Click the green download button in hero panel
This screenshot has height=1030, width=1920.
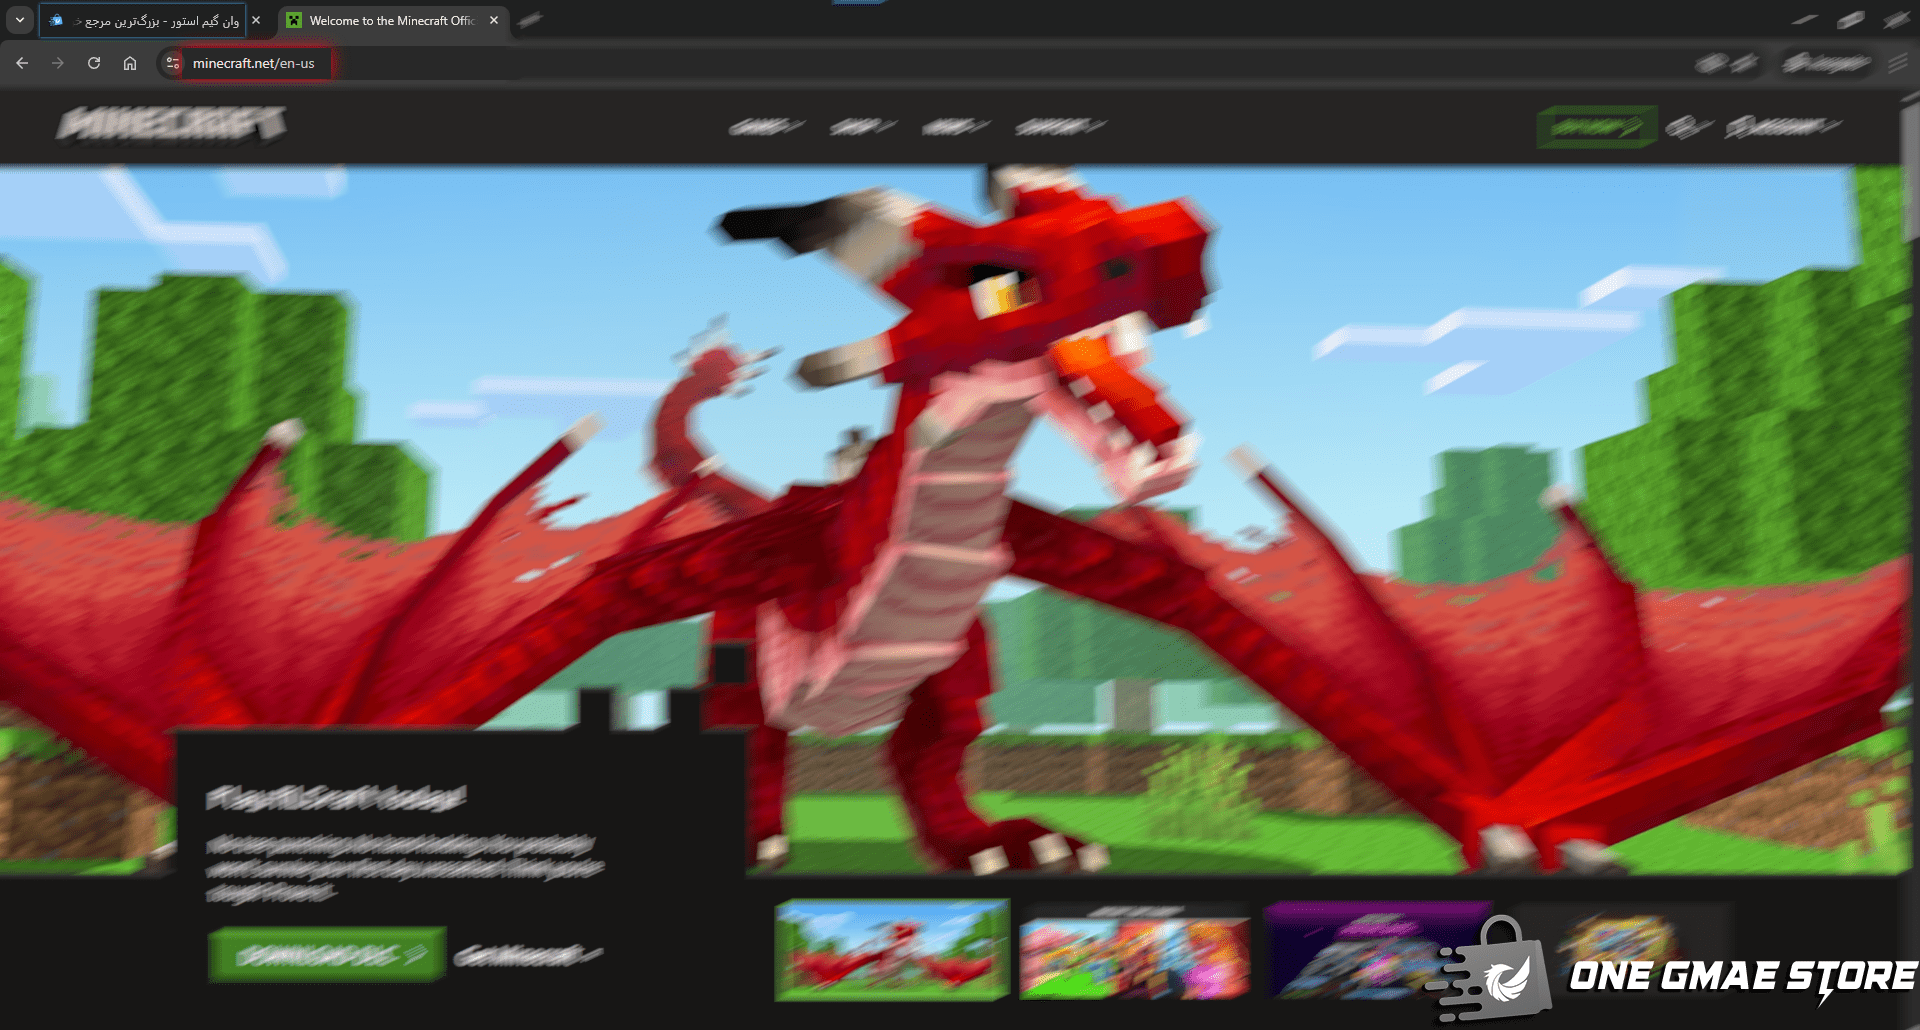326,955
